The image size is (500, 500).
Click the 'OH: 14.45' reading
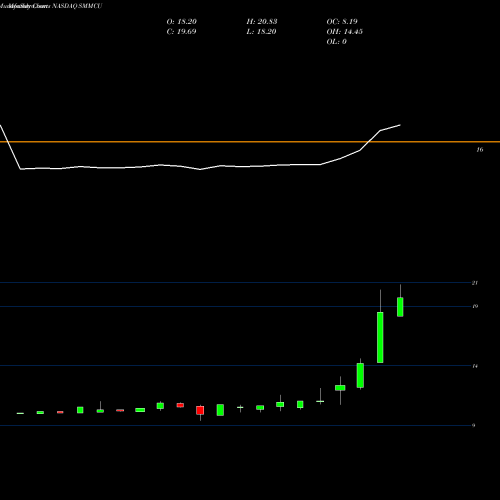(x=345, y=32)
